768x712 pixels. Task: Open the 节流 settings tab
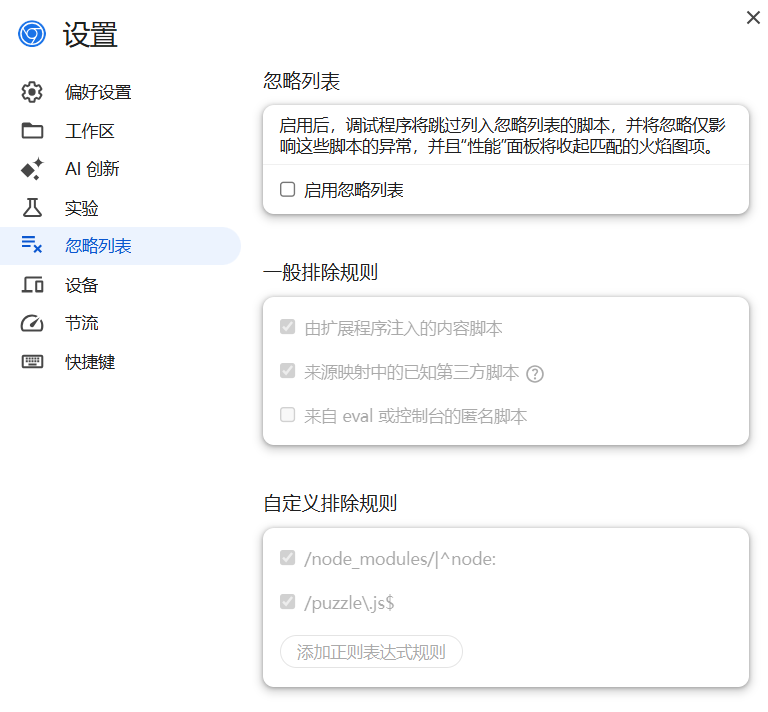[82, 324]
